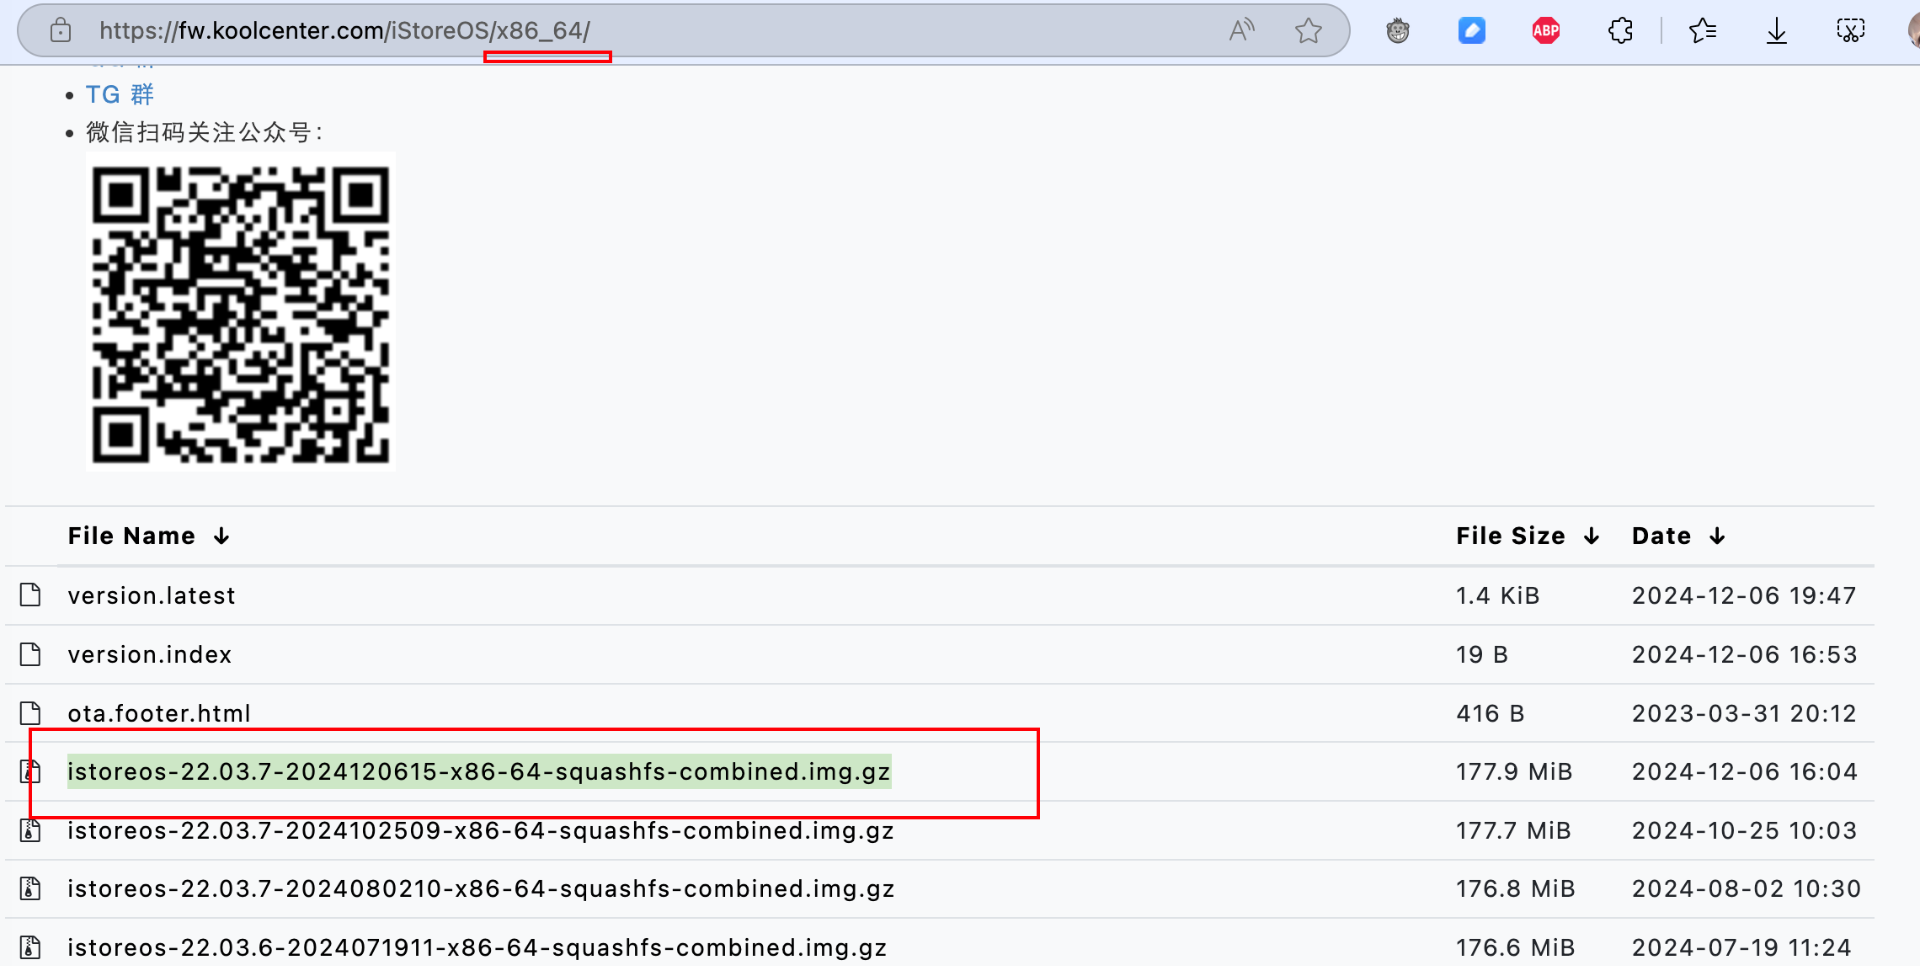The height and width of the screenshot is (966, 1920).
Task: Download istoreos-22.03.7-2024120615 image file
Action: pyautogui.click(x=478, y=772)
